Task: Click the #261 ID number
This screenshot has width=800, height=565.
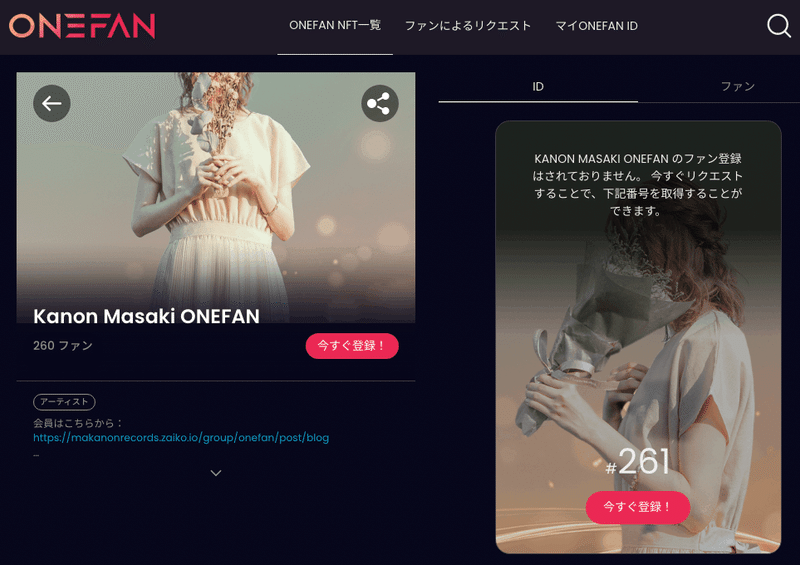Action: (637, 462)
